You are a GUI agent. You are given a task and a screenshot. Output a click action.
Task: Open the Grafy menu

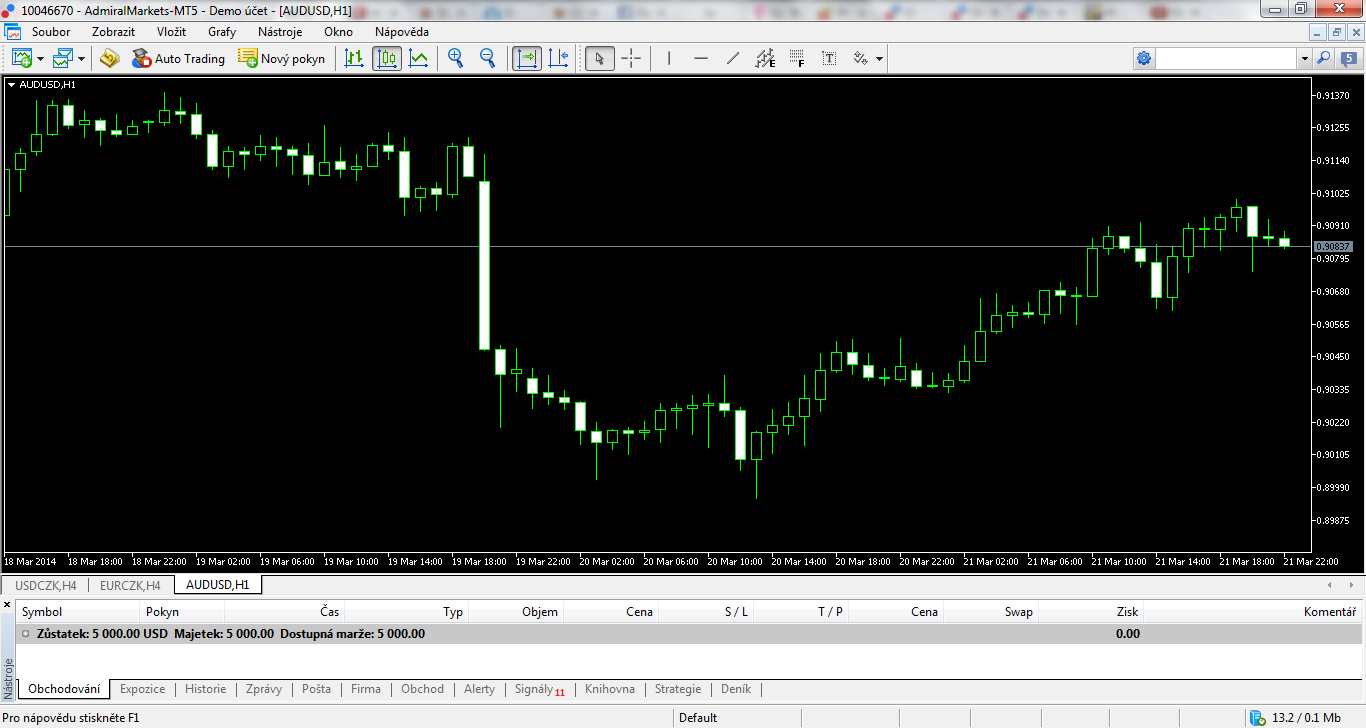point(222,31)
